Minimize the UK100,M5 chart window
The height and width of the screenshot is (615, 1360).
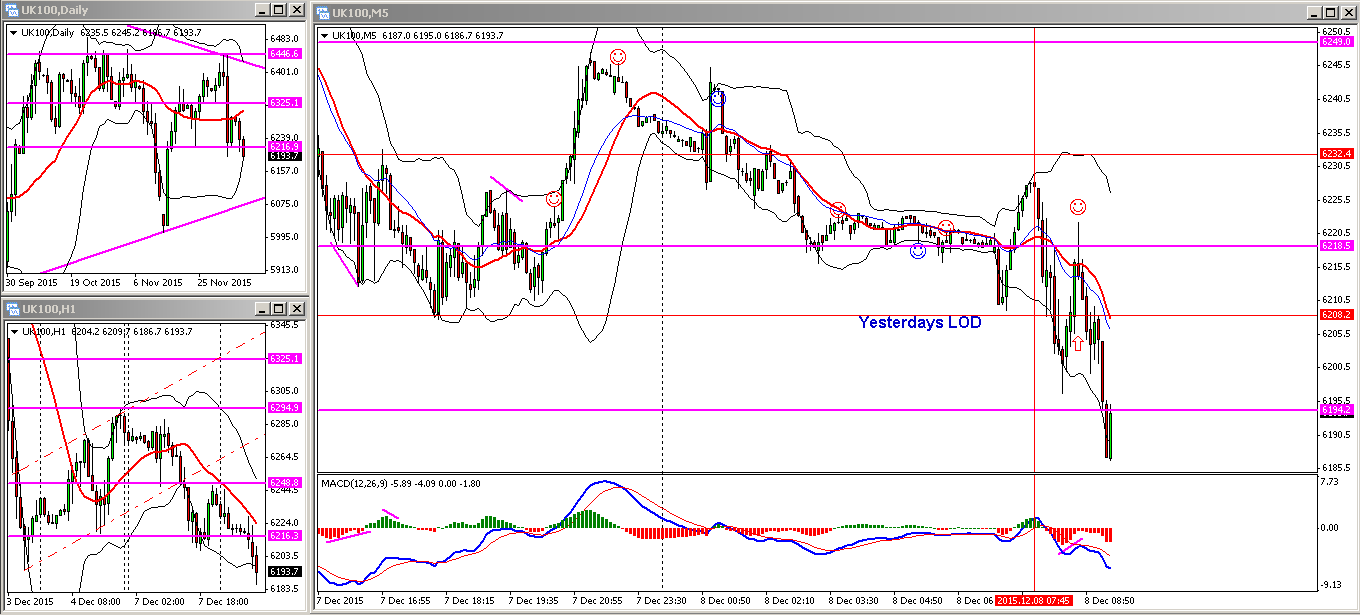click(x=1314, y=11)
